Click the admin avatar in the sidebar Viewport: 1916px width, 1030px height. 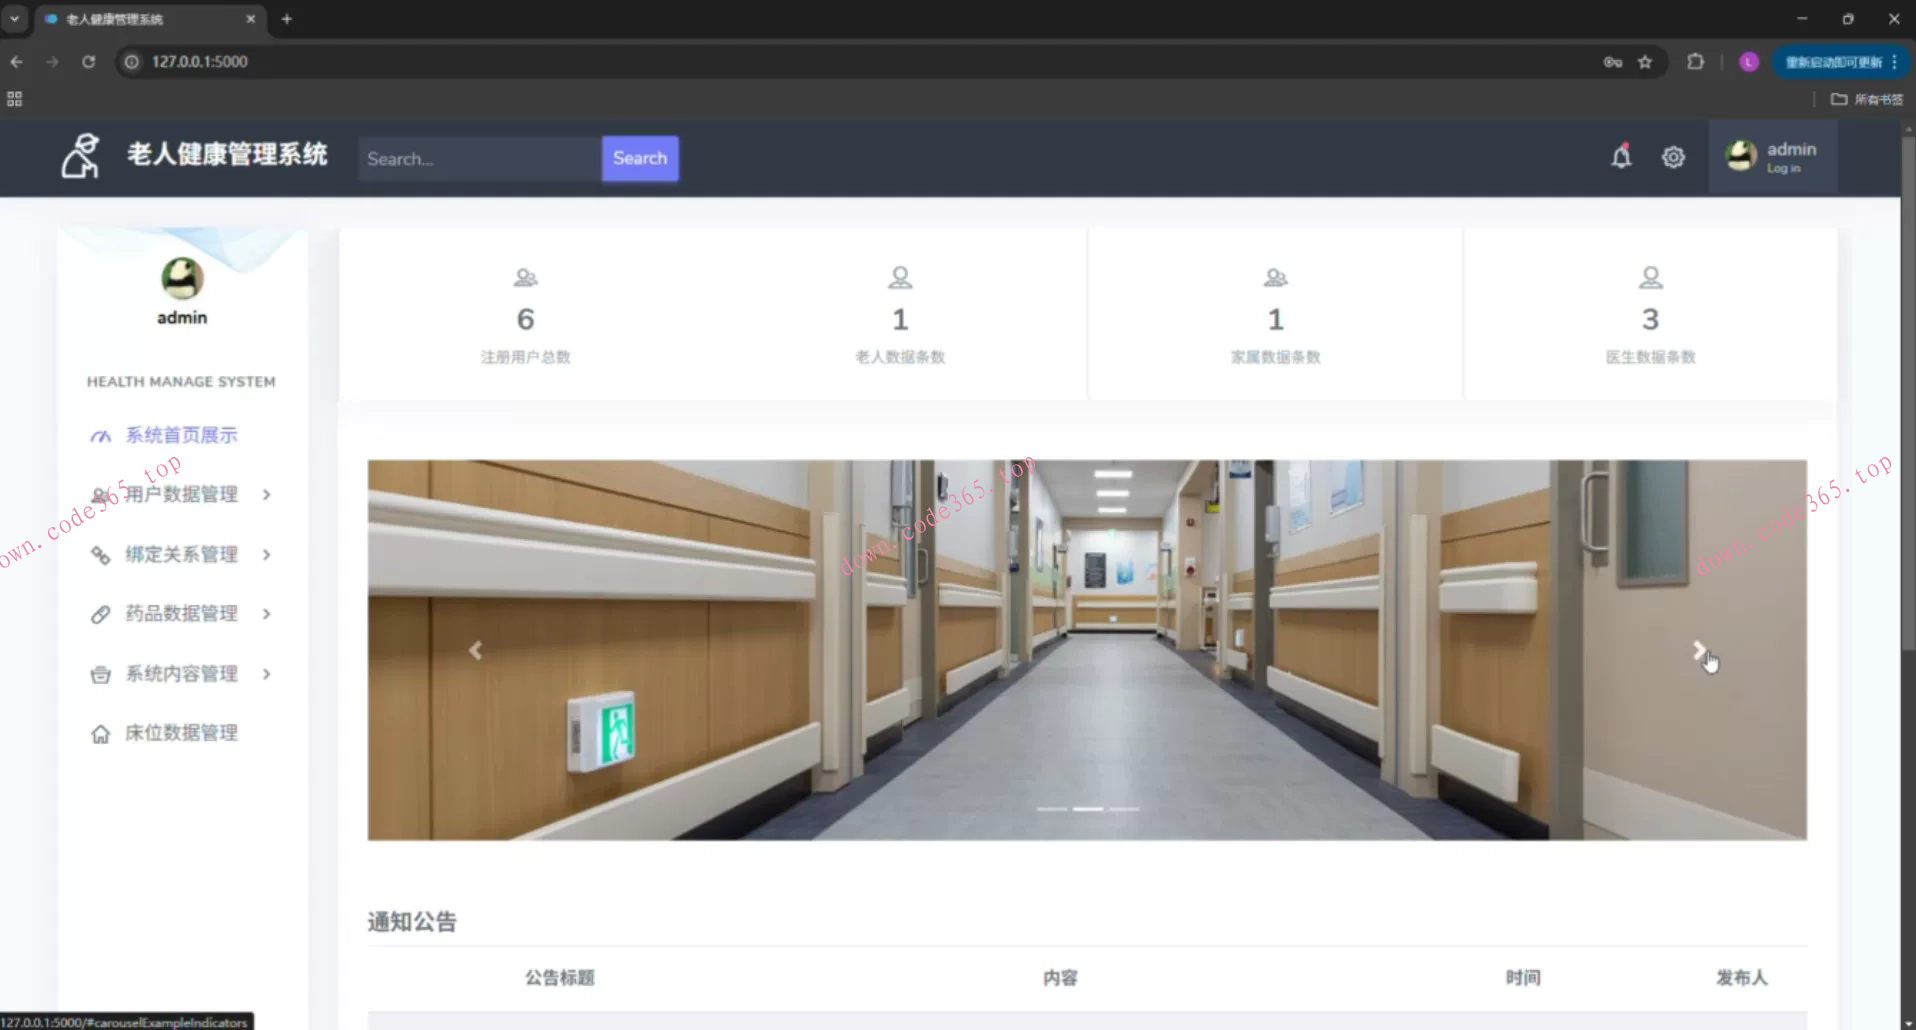[x=182, y=279]
